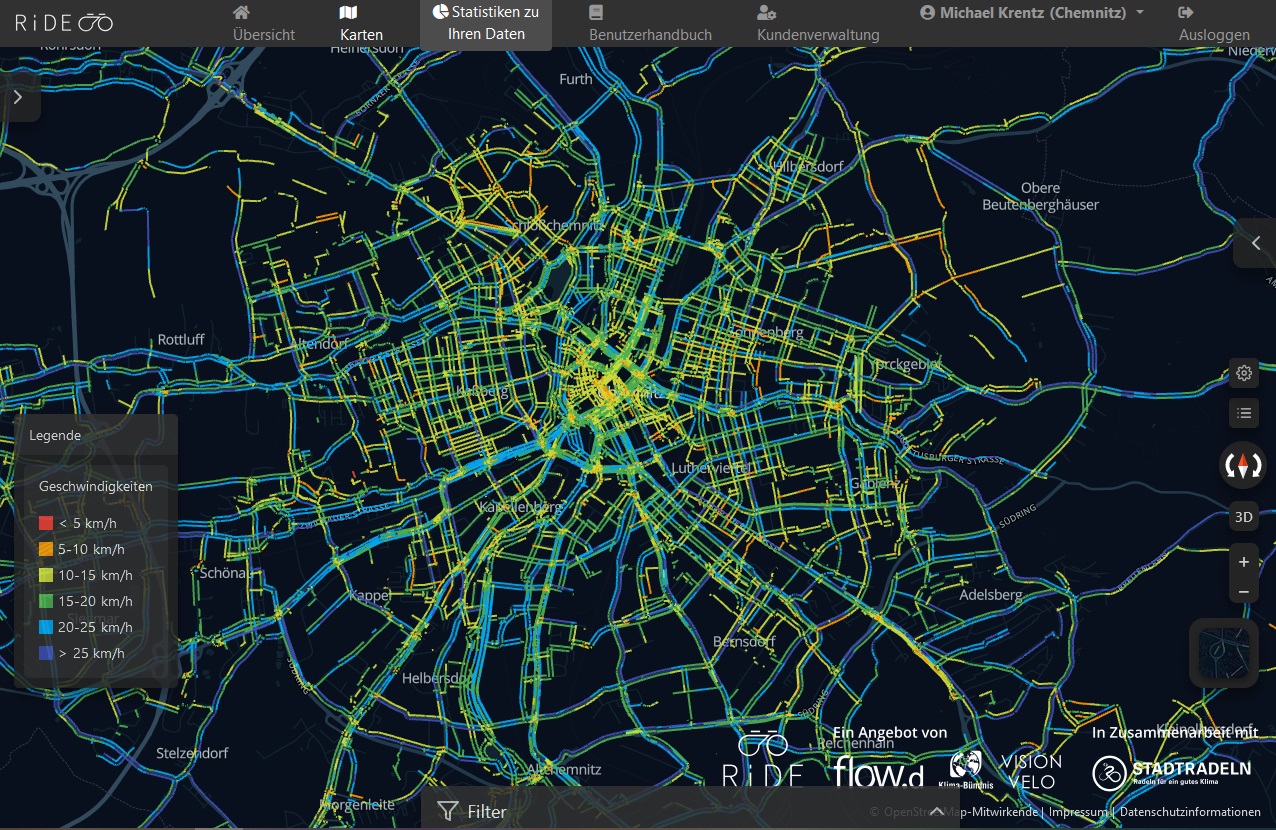Open the Impressum link
1276x830 pixels.
tap(1078, 812)
